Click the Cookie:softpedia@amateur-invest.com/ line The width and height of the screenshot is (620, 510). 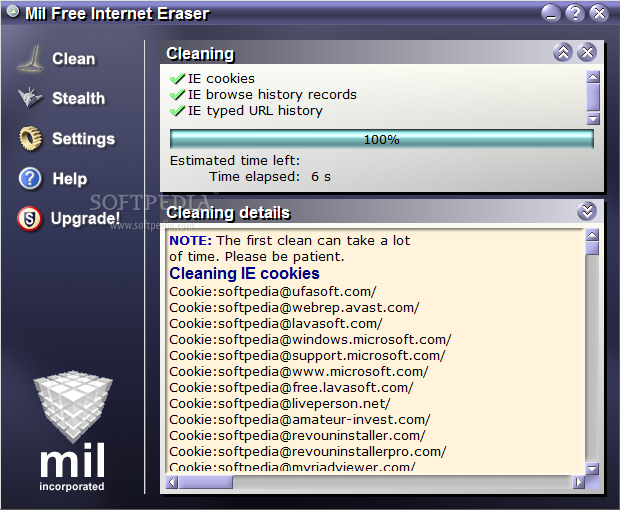(x=300, y=419)
